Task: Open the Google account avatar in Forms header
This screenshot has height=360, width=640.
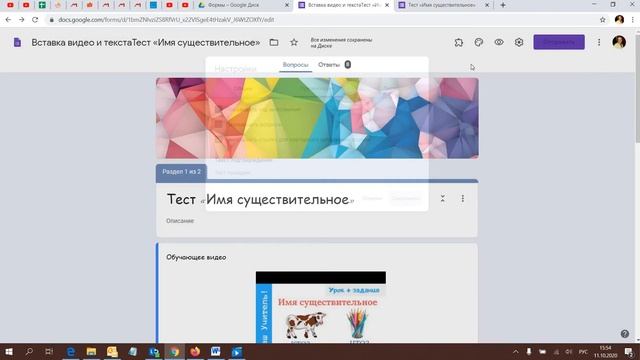Action: point(619,42)
